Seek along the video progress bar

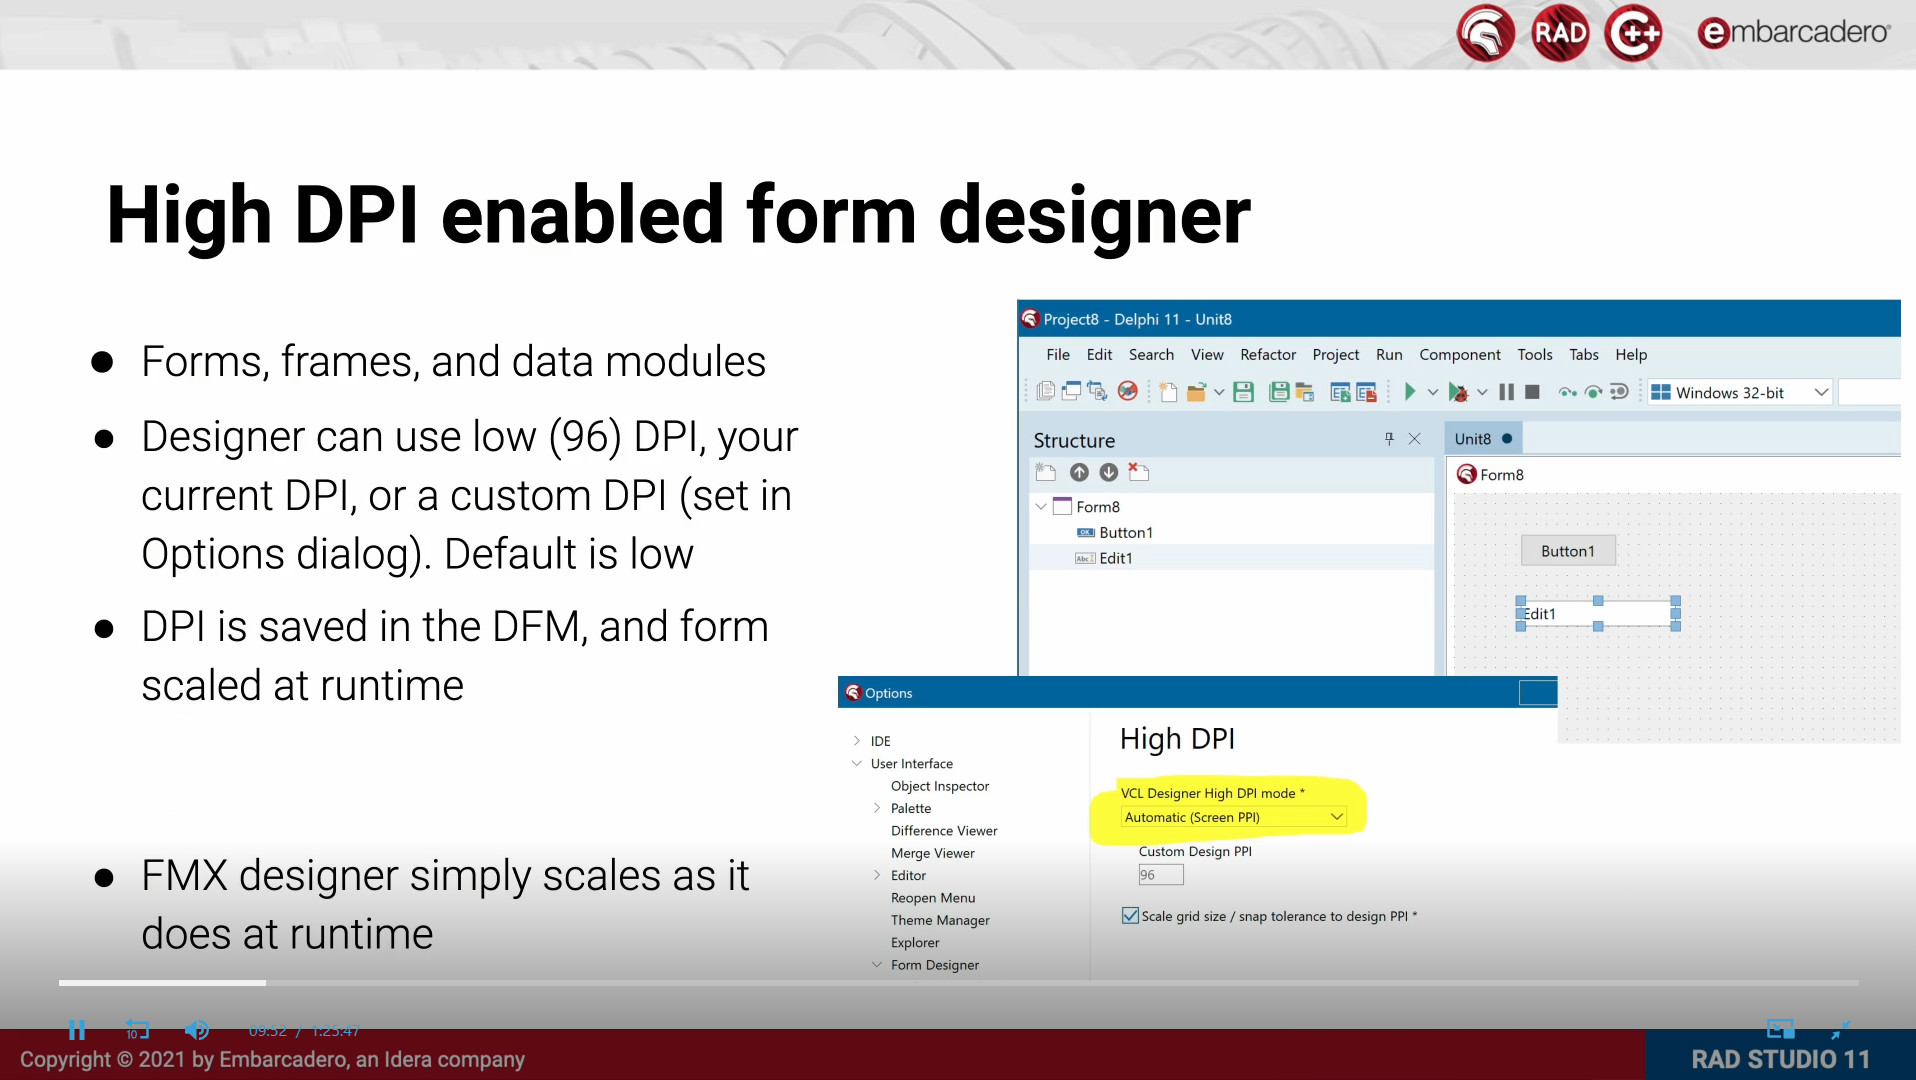click(958, 983)
